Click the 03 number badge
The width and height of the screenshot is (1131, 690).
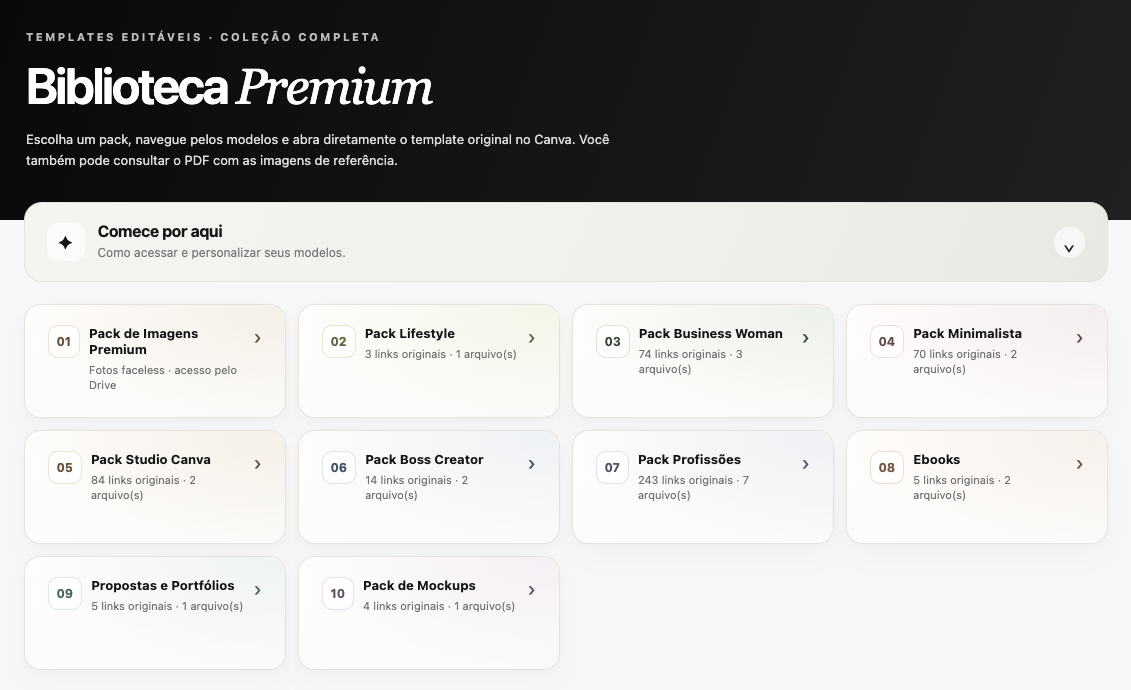(612, 341)
